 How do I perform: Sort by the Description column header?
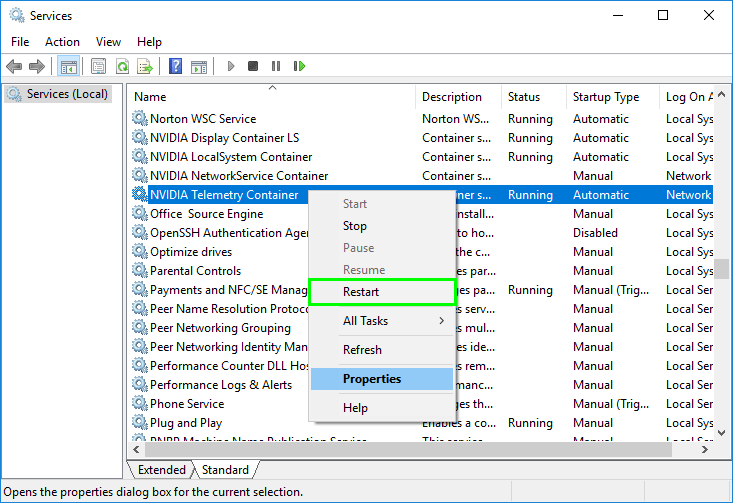coord(458,97)
